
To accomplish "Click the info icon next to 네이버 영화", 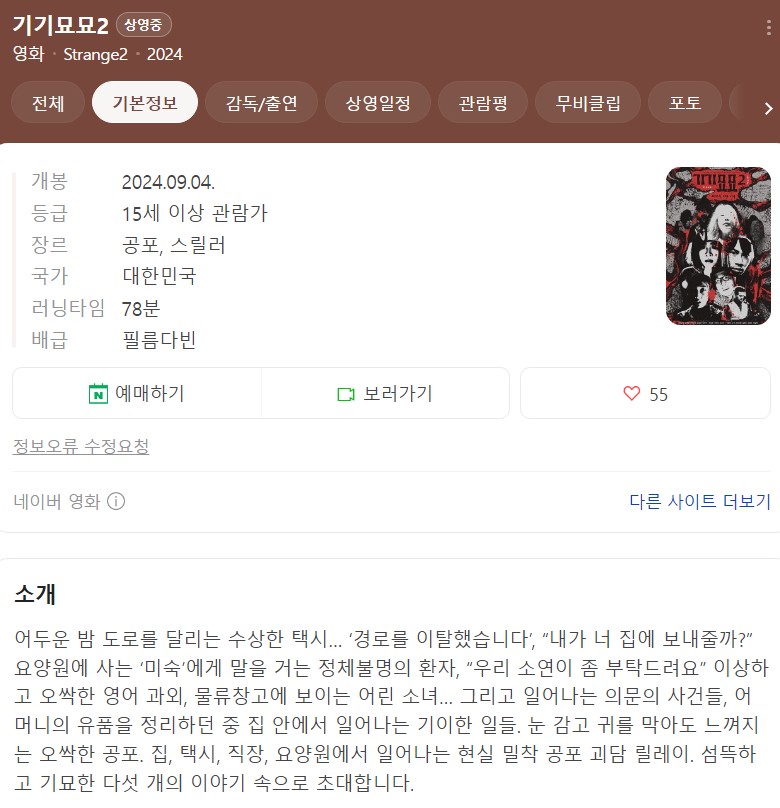I will (116, 501).
